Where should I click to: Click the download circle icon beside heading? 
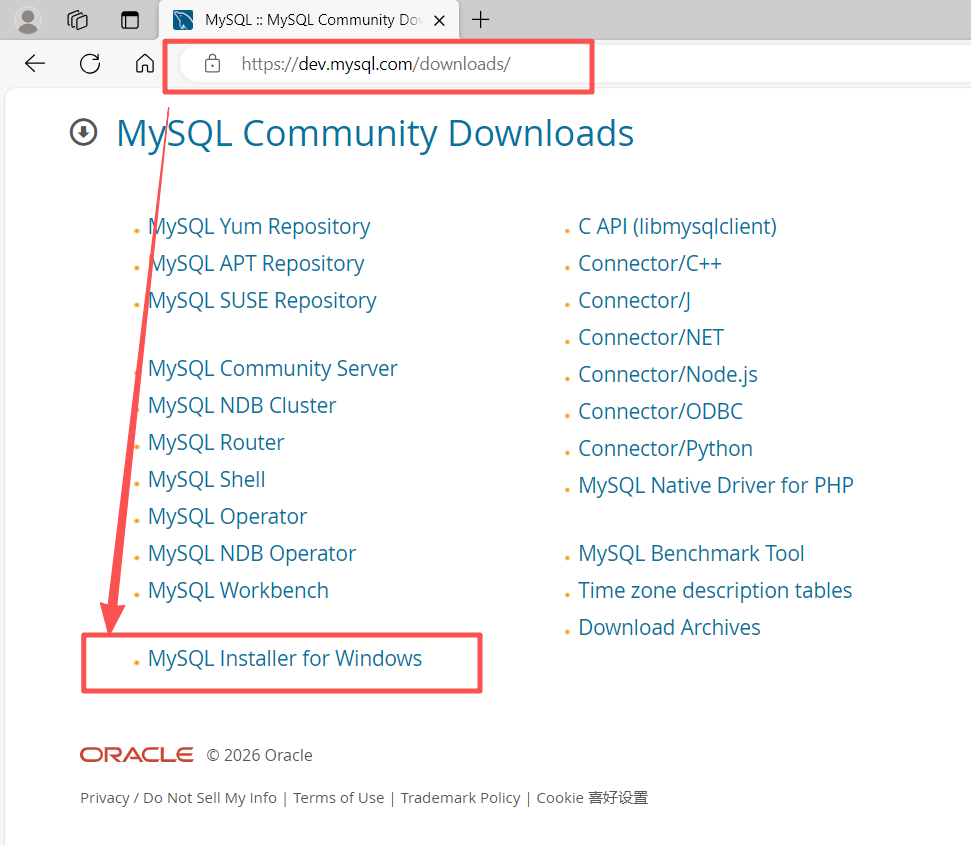click(x=84, y=132)
